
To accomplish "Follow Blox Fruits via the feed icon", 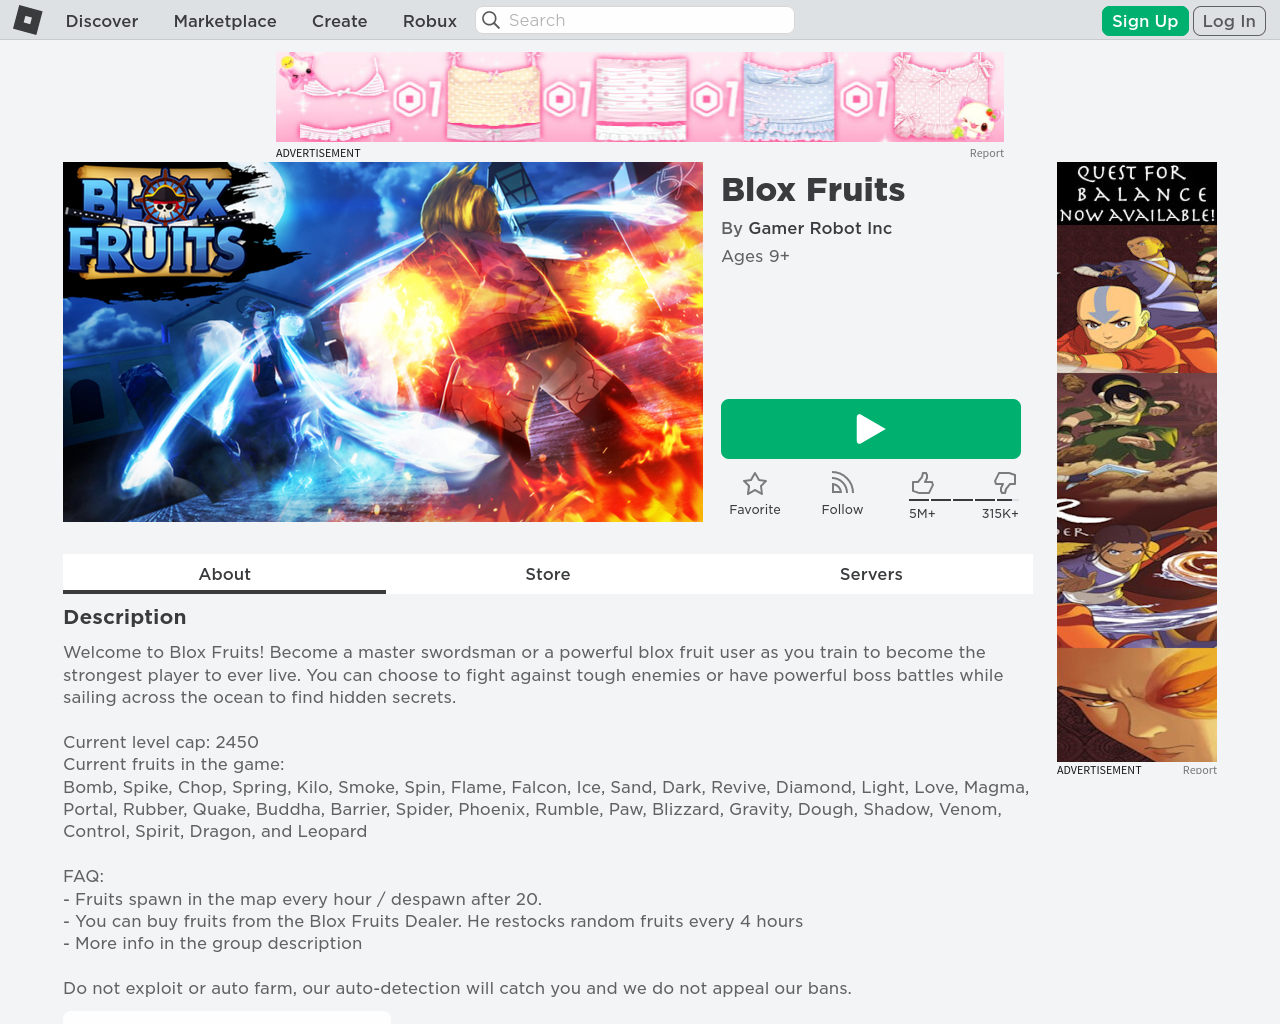I will click(x=842, y=483).
